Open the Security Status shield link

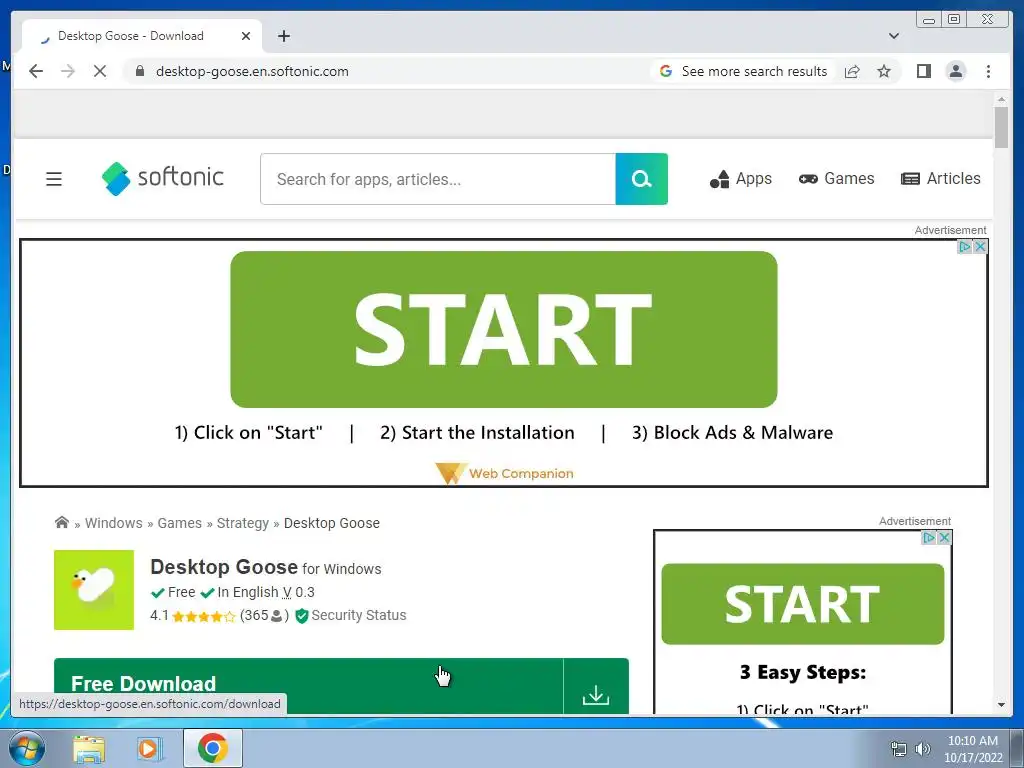[351, 615]
